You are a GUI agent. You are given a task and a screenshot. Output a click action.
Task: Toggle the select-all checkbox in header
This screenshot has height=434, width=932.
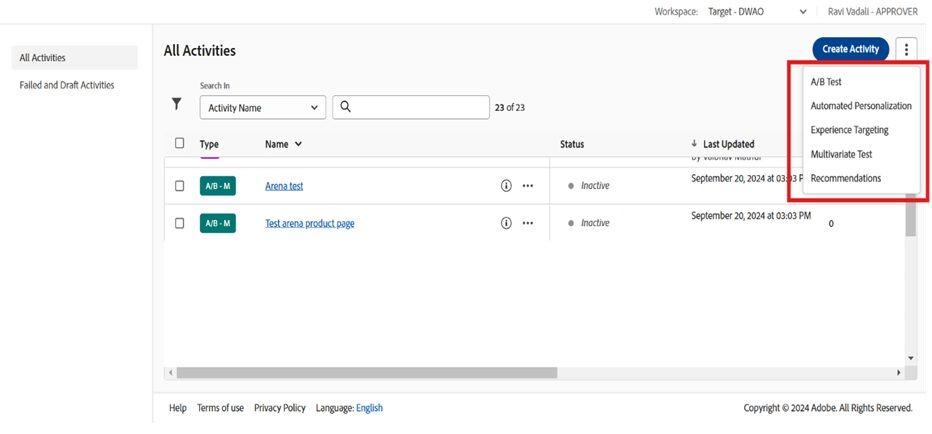pos(180,144)
